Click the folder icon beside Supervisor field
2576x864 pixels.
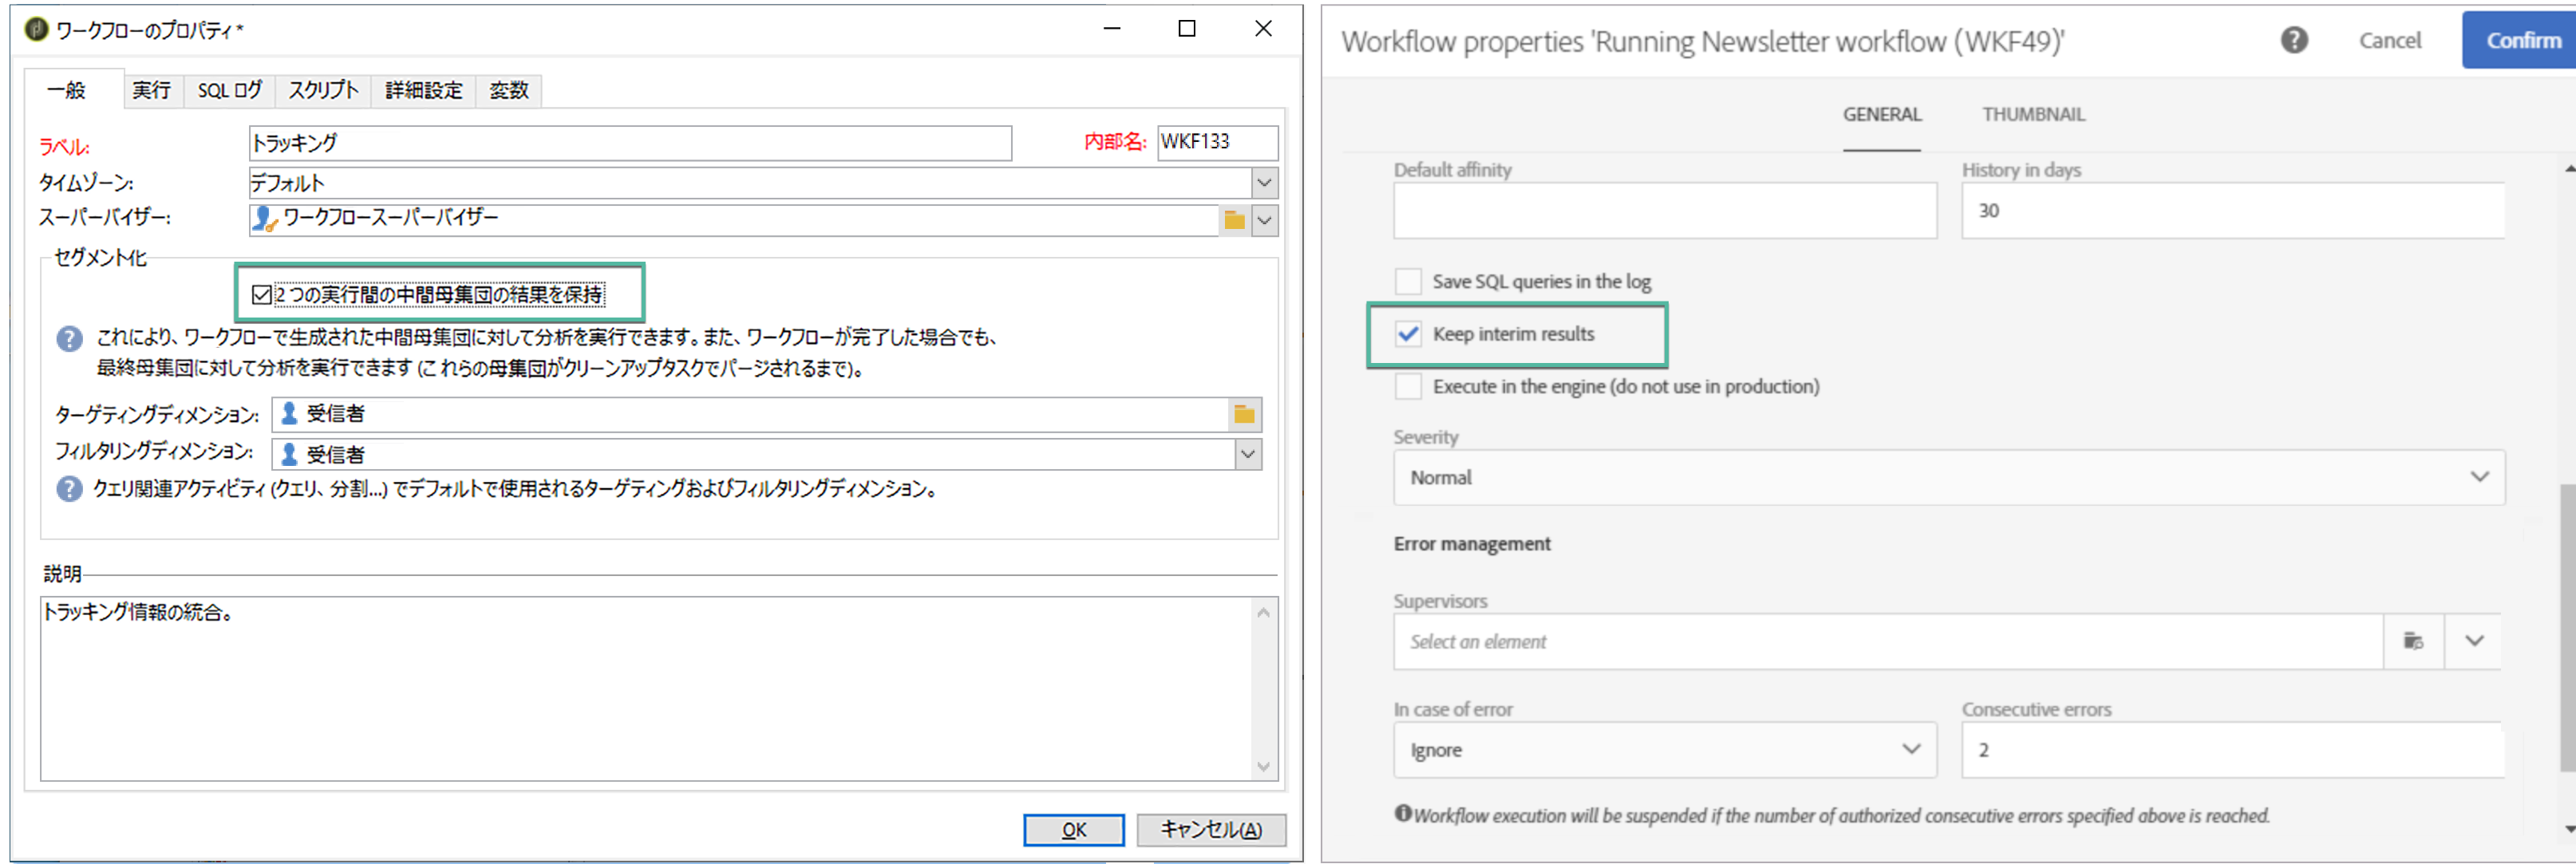click(x=1234, y=220)
